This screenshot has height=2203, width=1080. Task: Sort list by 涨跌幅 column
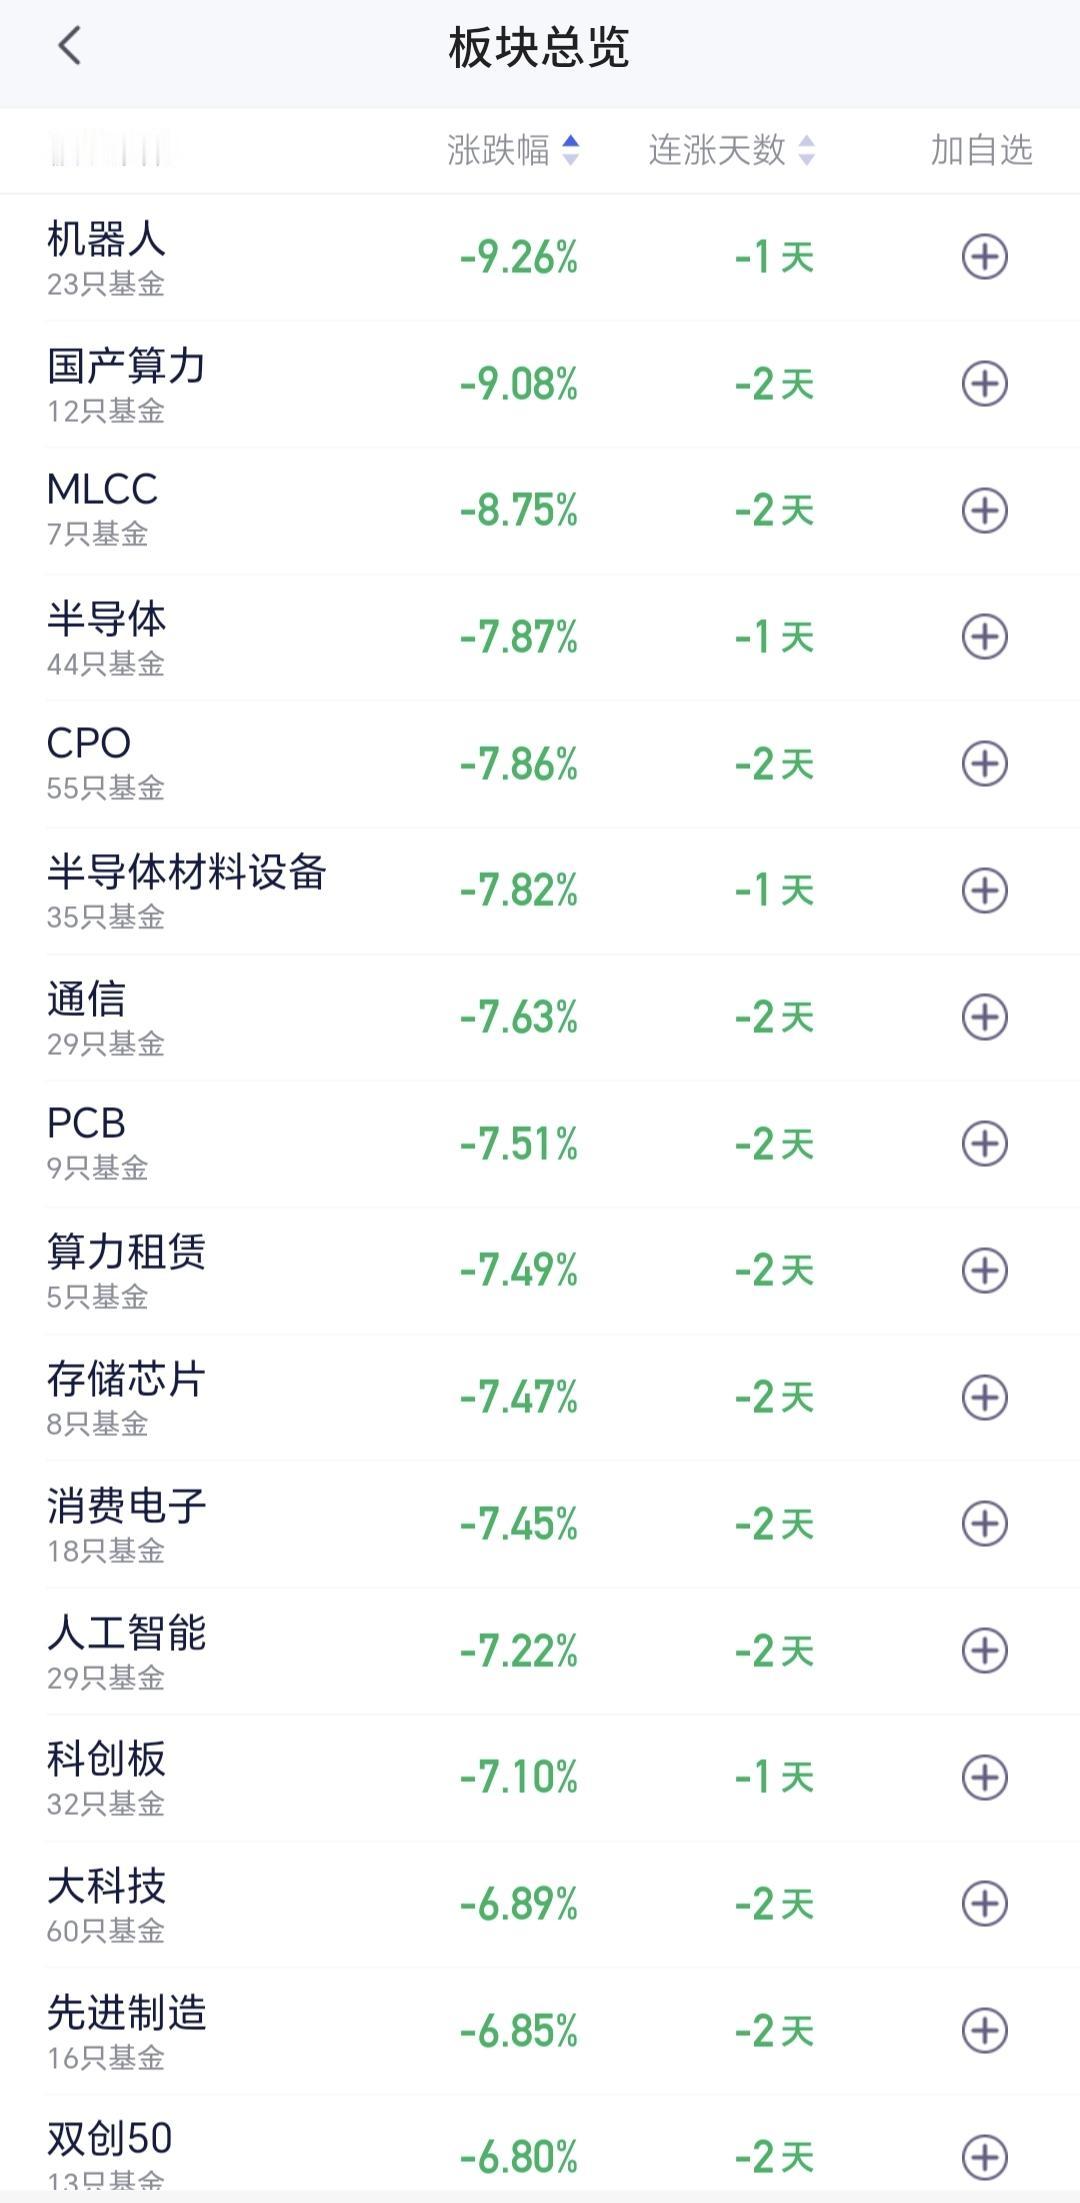498,150
